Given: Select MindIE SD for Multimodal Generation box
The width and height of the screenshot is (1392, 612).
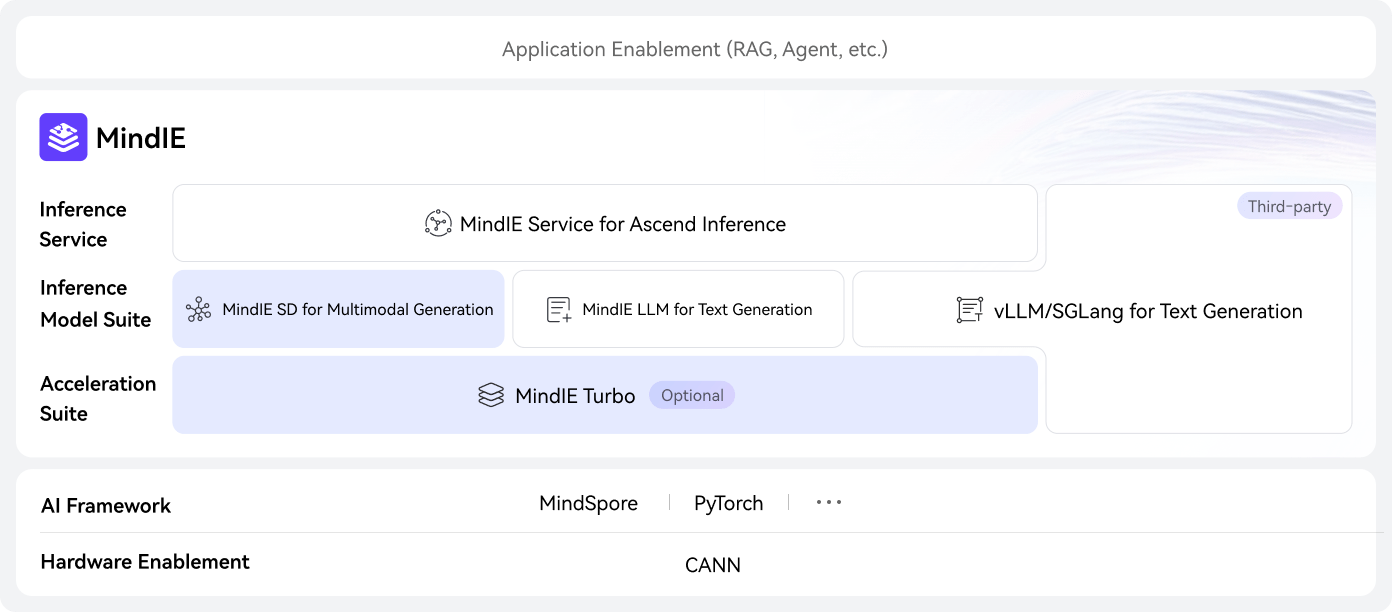Looking at the screenshot, I should click(357, 310).
